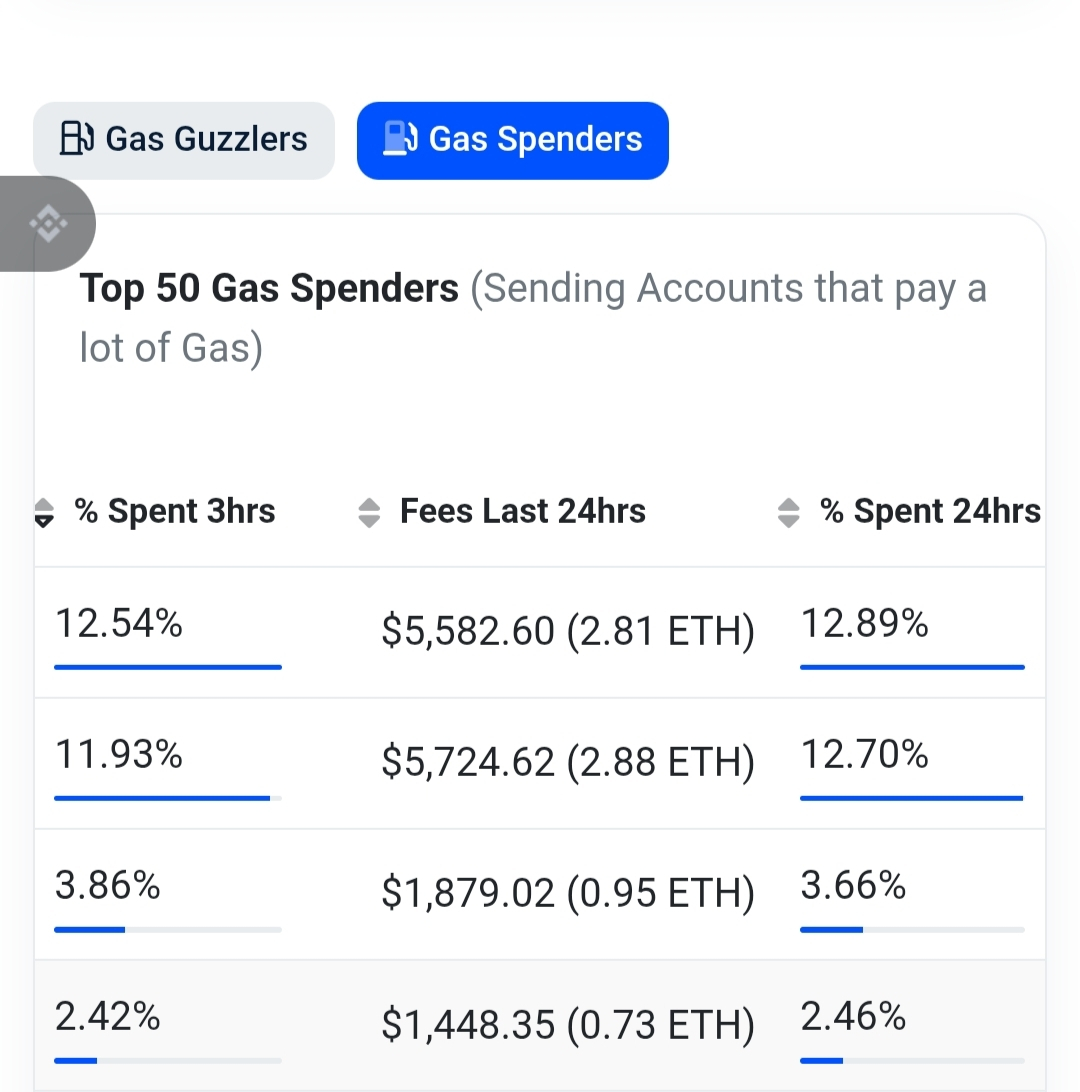Click the % Spent 24hrs column header

click(930, 512)
